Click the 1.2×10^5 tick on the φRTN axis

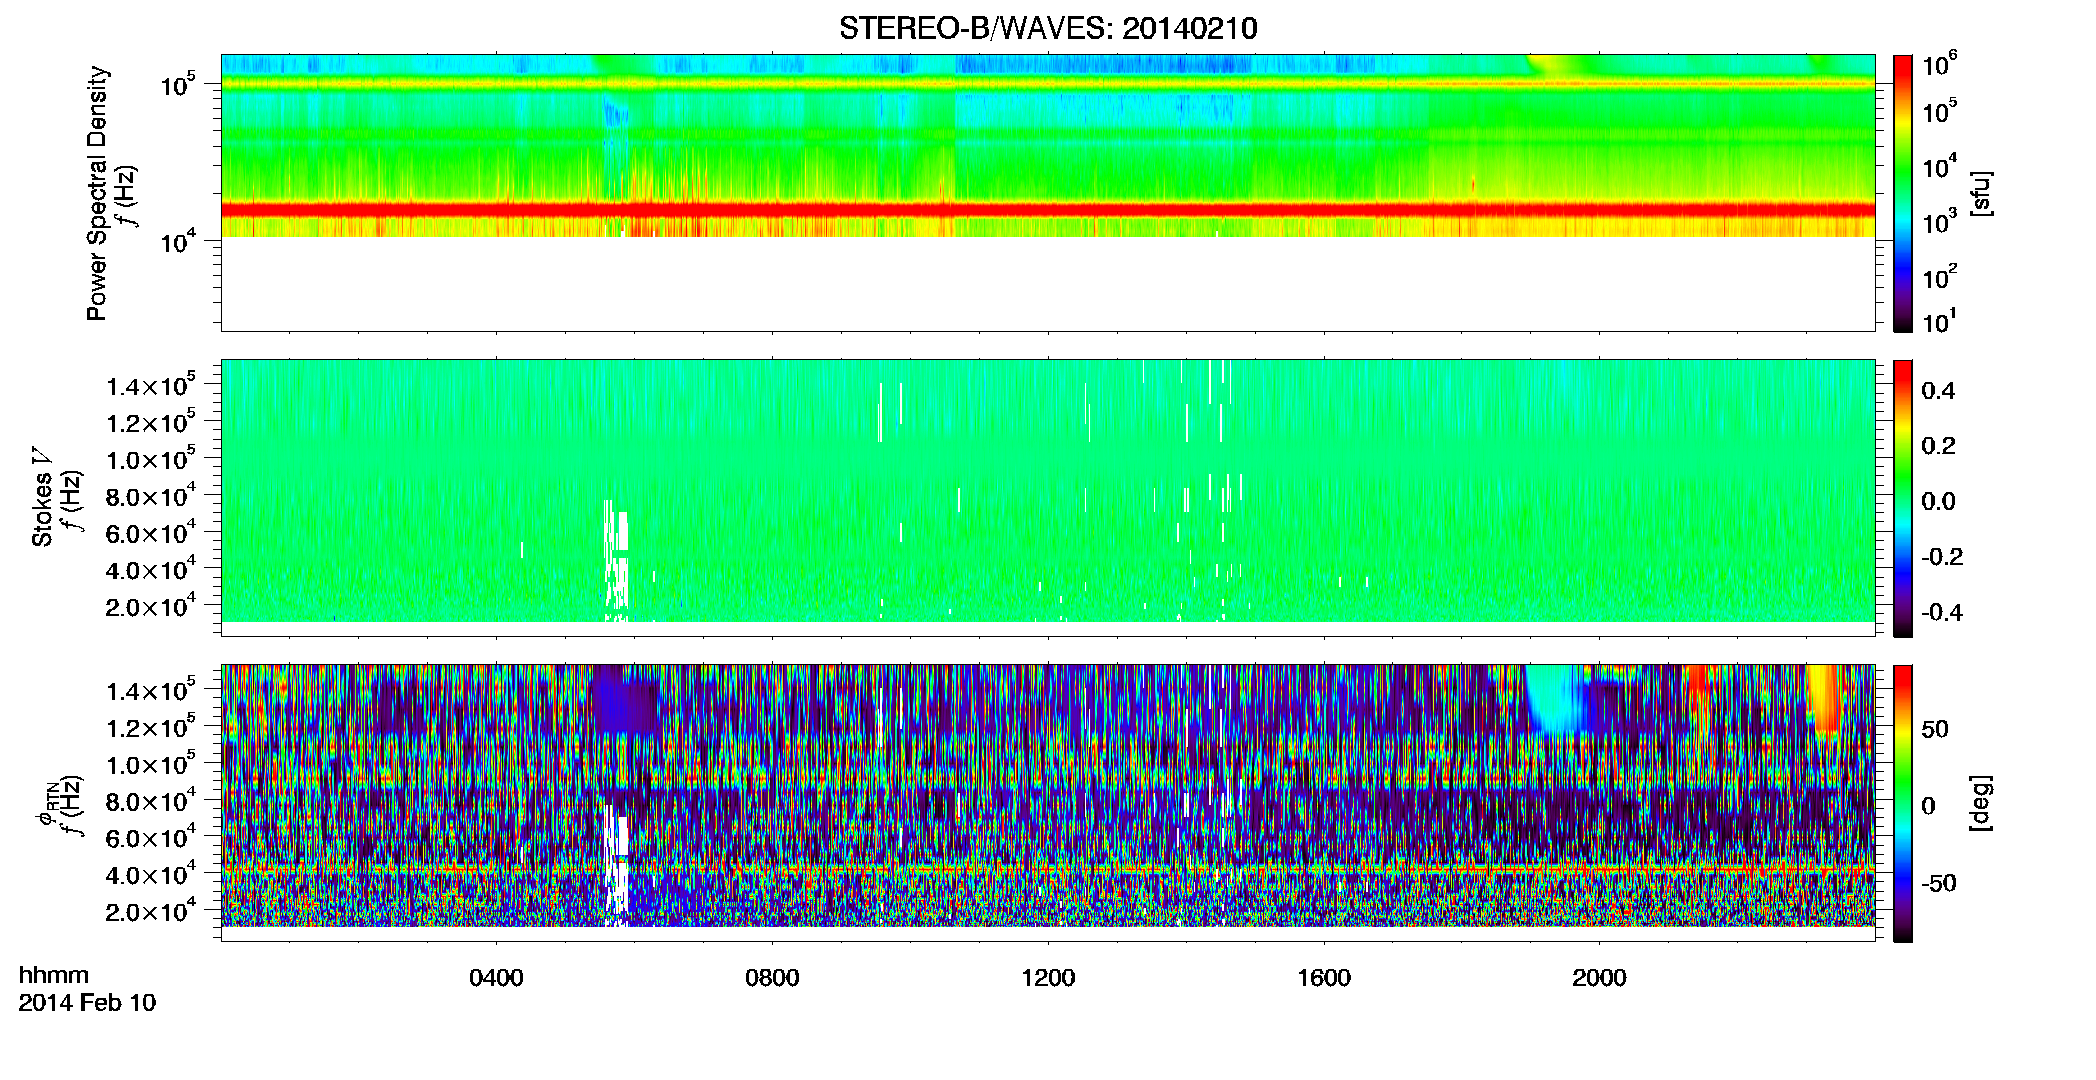coord(151,727)
